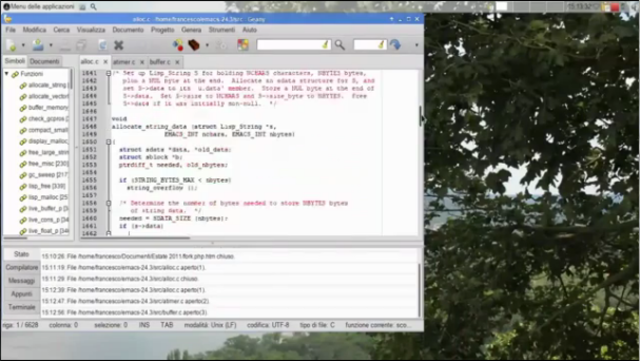Select allocate_string in symbol list
This screenshot has height=361, width=640.
point(47,85)
